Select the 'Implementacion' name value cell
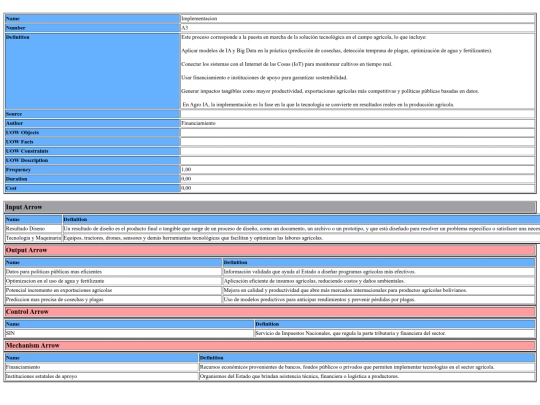 point(357,19)
